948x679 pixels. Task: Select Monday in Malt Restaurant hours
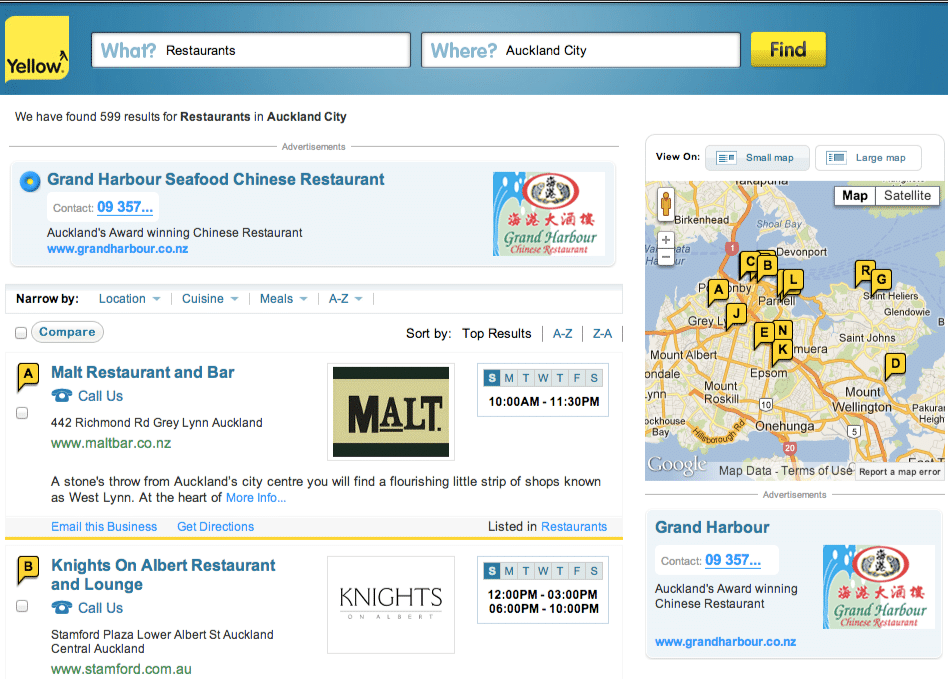[x=509, y=378]
